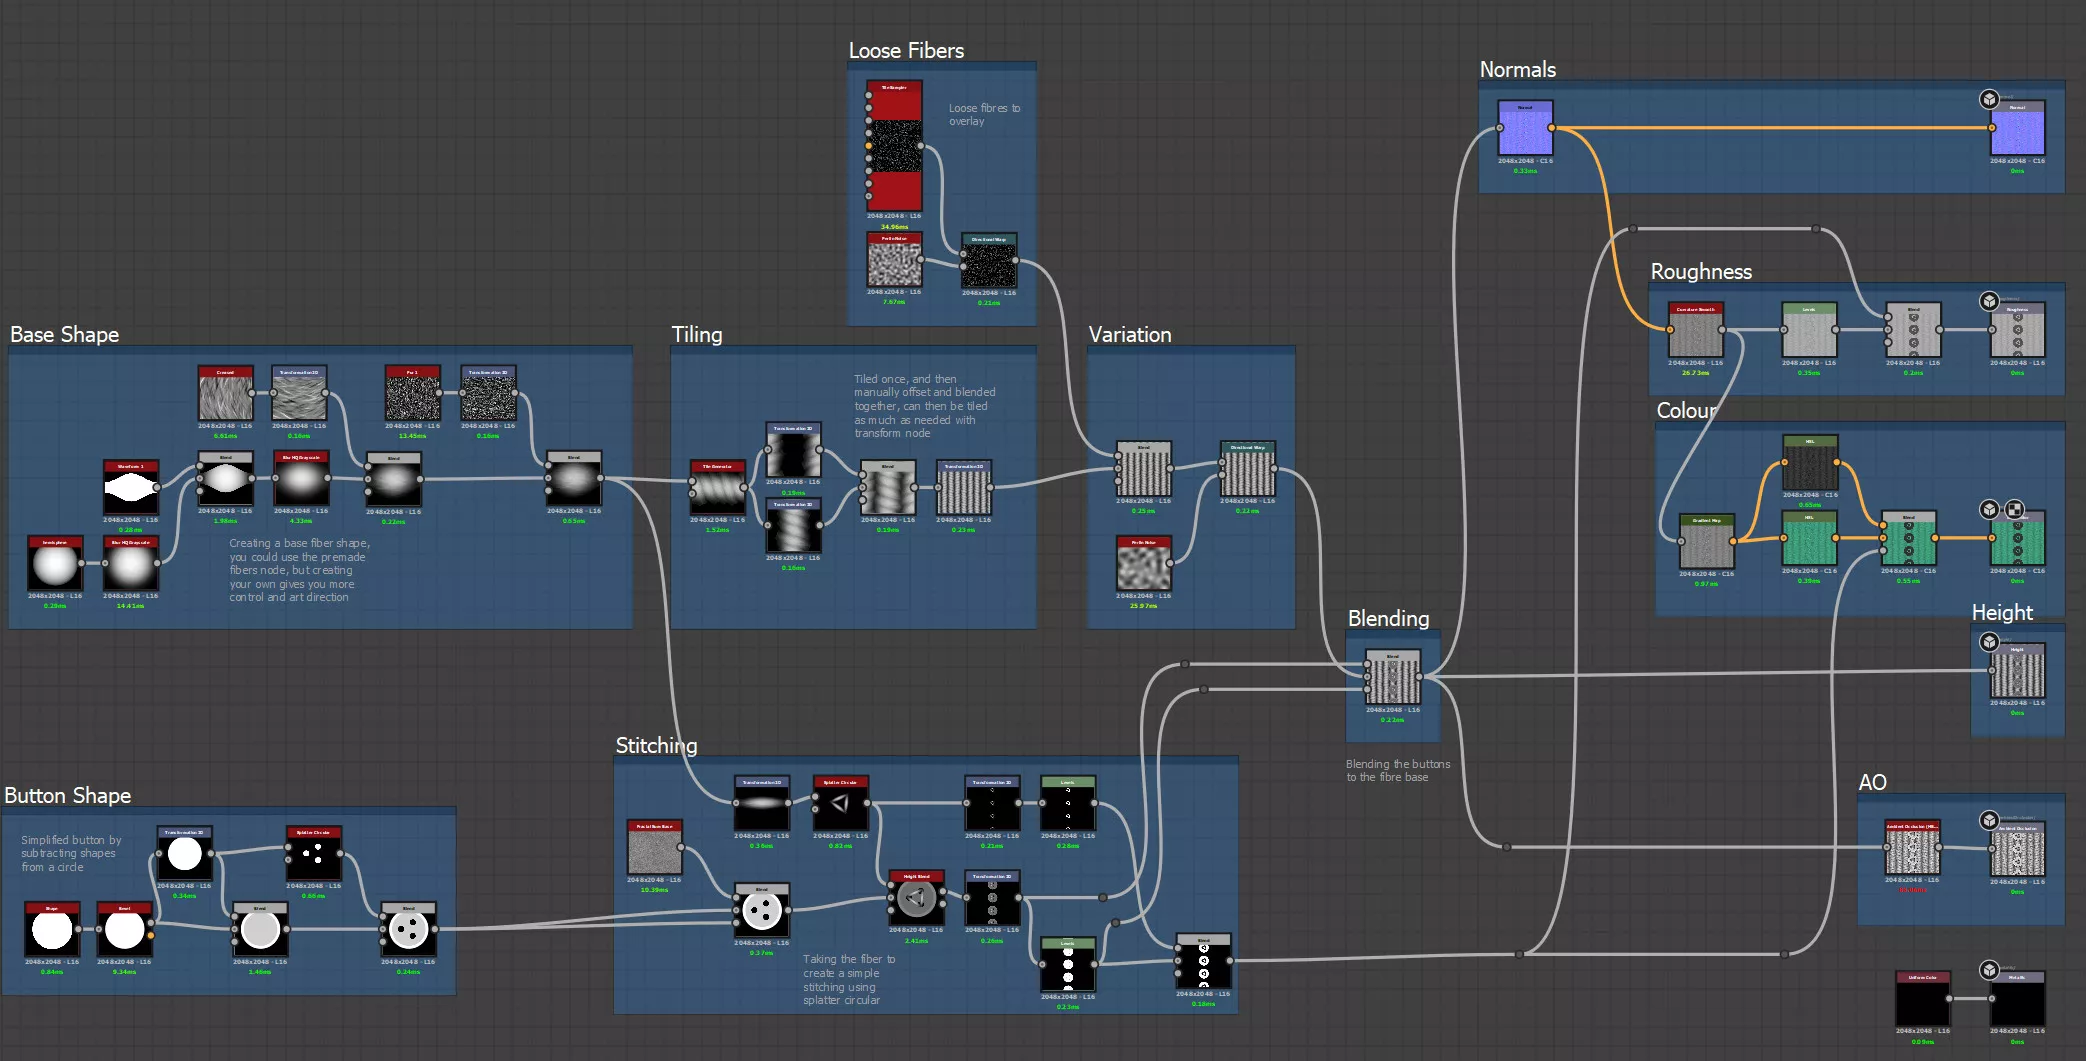Select the Curvature Smooth node in Roughness frame
Screen dimensions: 2086x1061
[1695, 331]
